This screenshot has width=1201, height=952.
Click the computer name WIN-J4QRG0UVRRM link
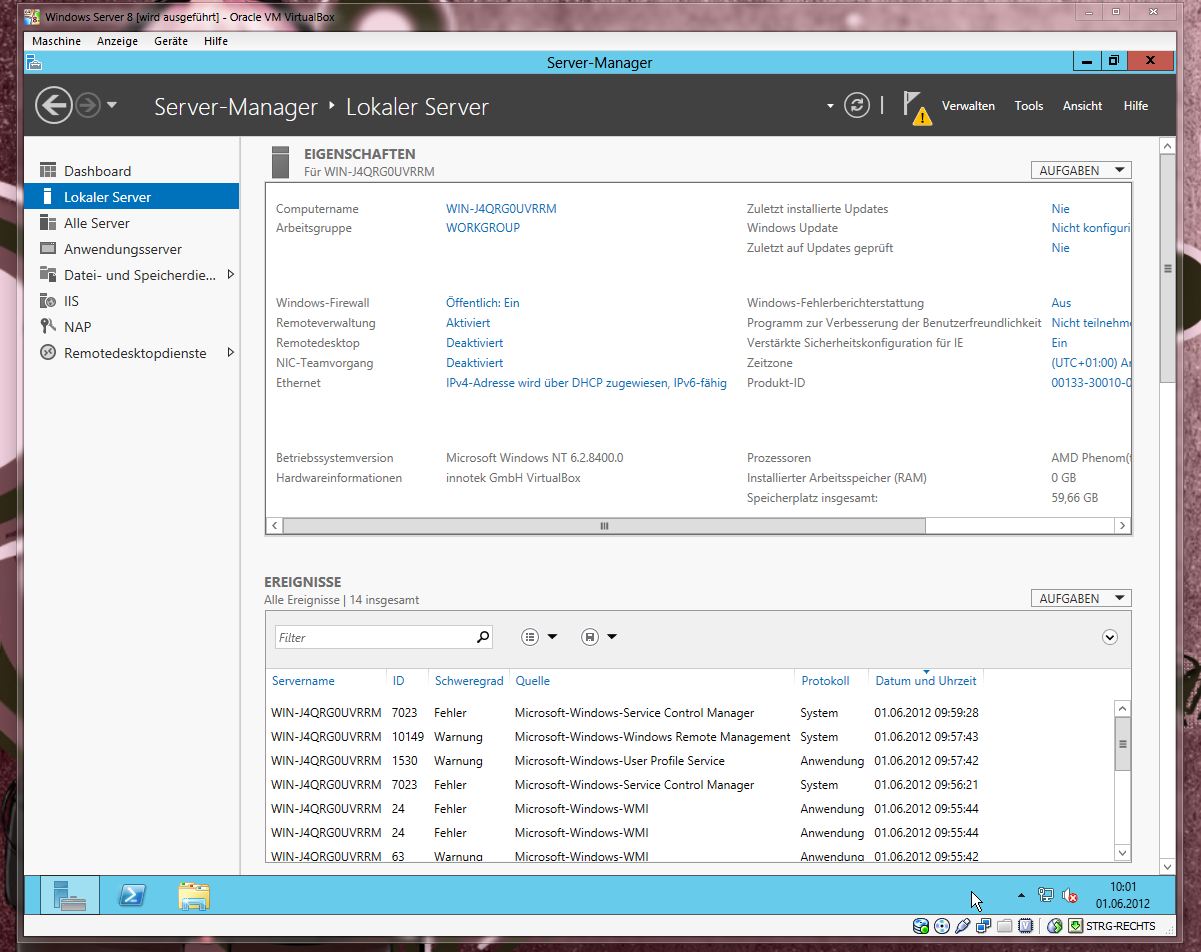[x=501, y=209]
